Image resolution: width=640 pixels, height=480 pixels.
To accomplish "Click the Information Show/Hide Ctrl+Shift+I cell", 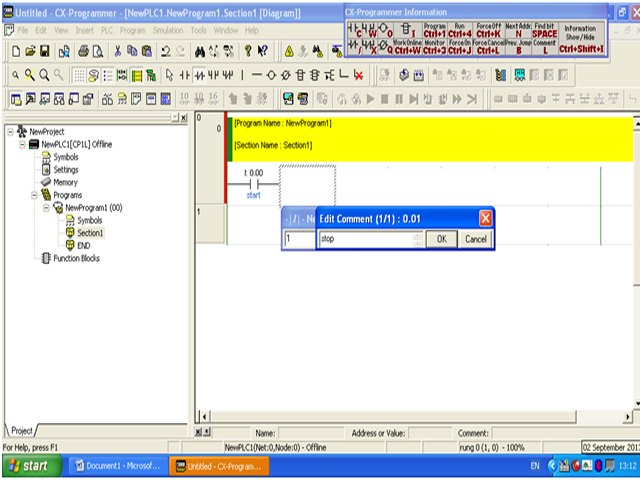I will 580,38.
